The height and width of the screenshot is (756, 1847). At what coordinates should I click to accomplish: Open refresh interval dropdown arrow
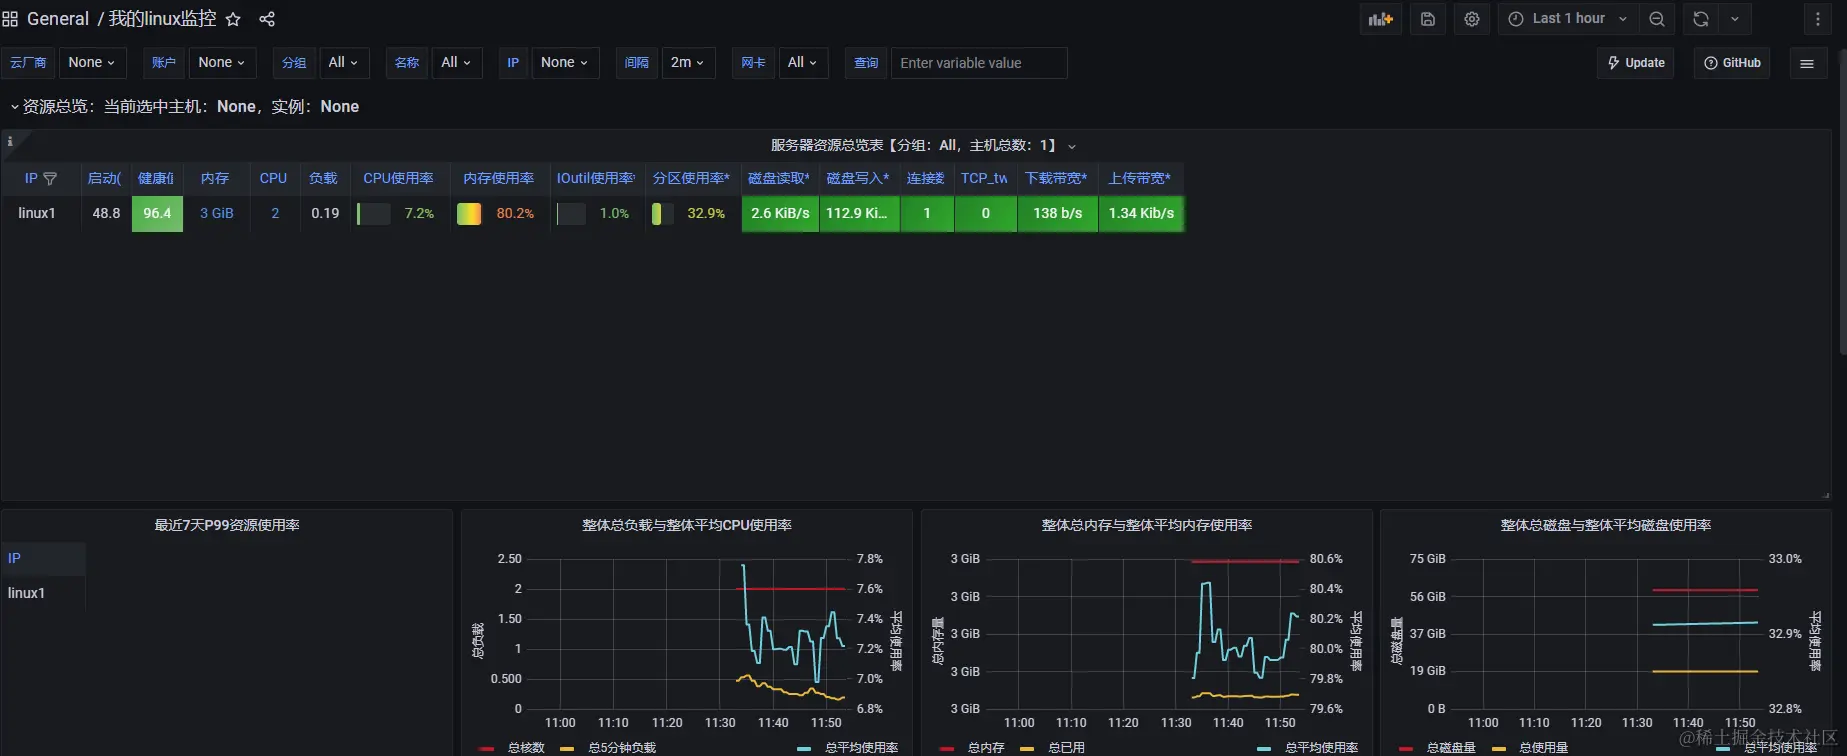(1735, 19)
